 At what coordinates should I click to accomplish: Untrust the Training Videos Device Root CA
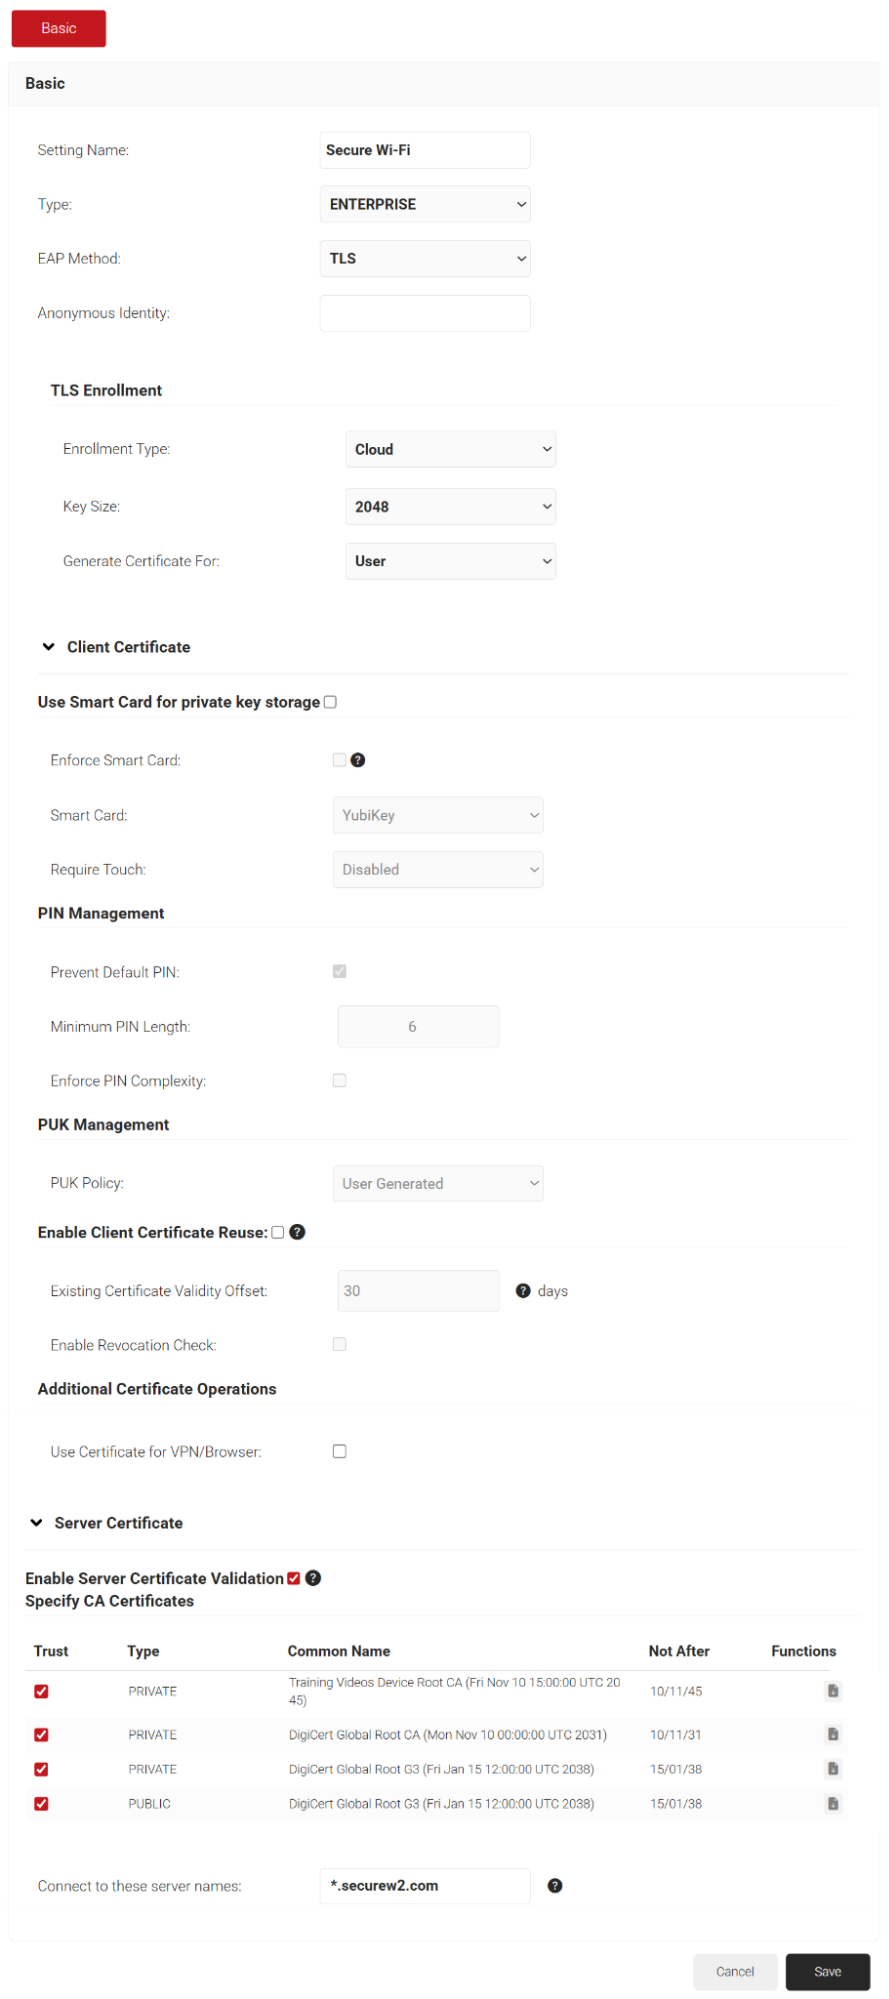pyautogui.click(x=41, y=1691)
